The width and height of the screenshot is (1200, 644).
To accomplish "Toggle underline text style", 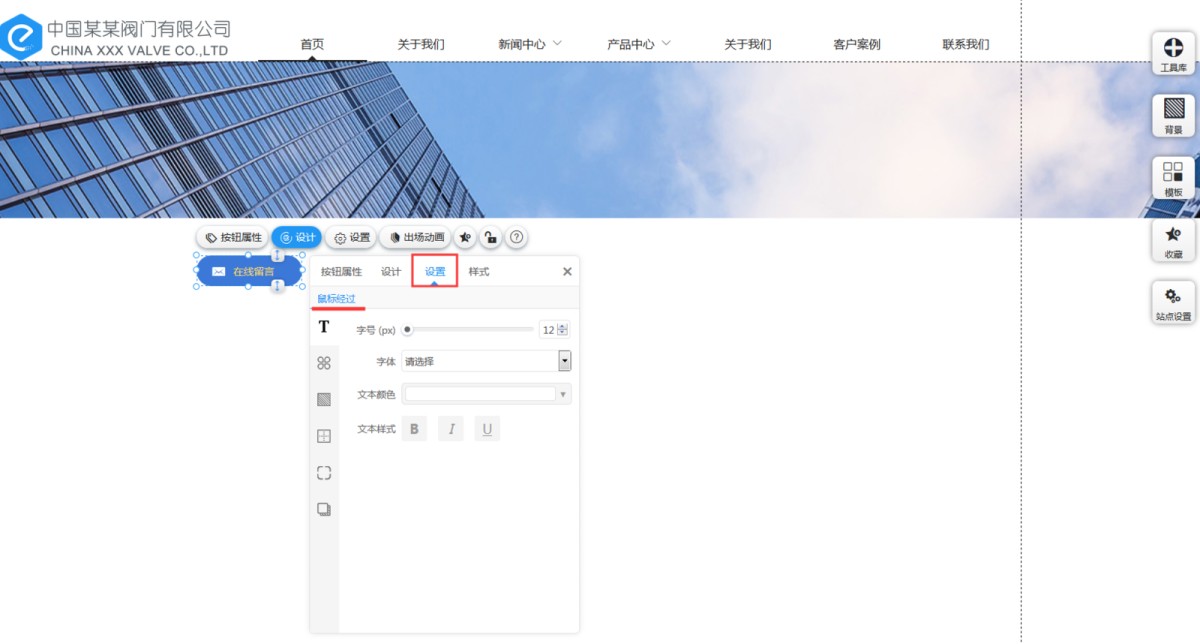I will tap(487, 429).
